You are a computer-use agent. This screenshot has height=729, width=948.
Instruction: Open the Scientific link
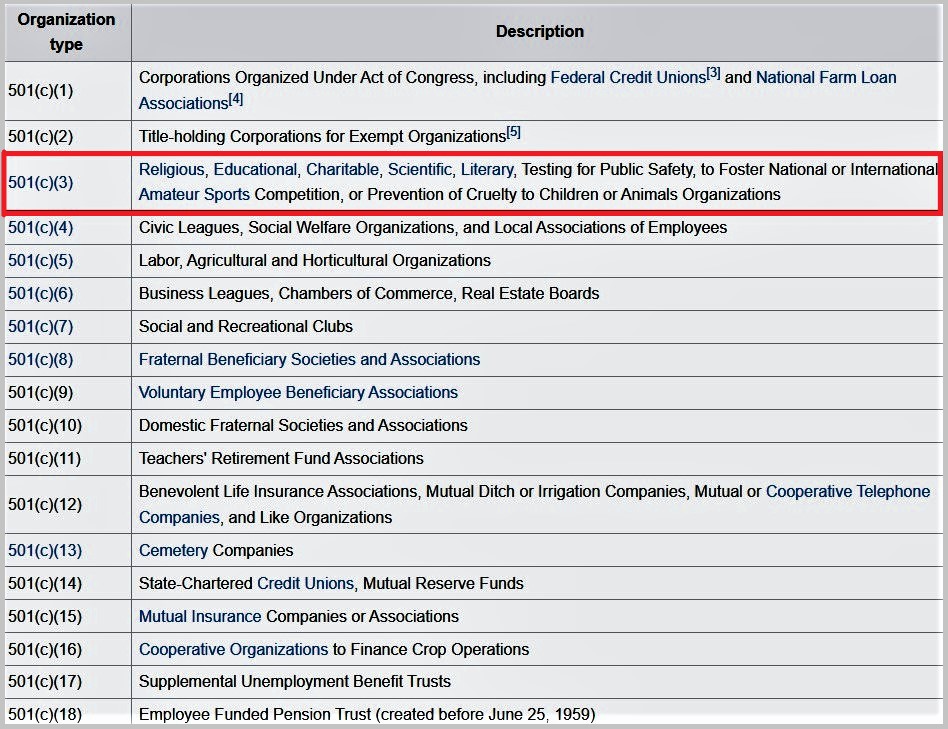420,170
